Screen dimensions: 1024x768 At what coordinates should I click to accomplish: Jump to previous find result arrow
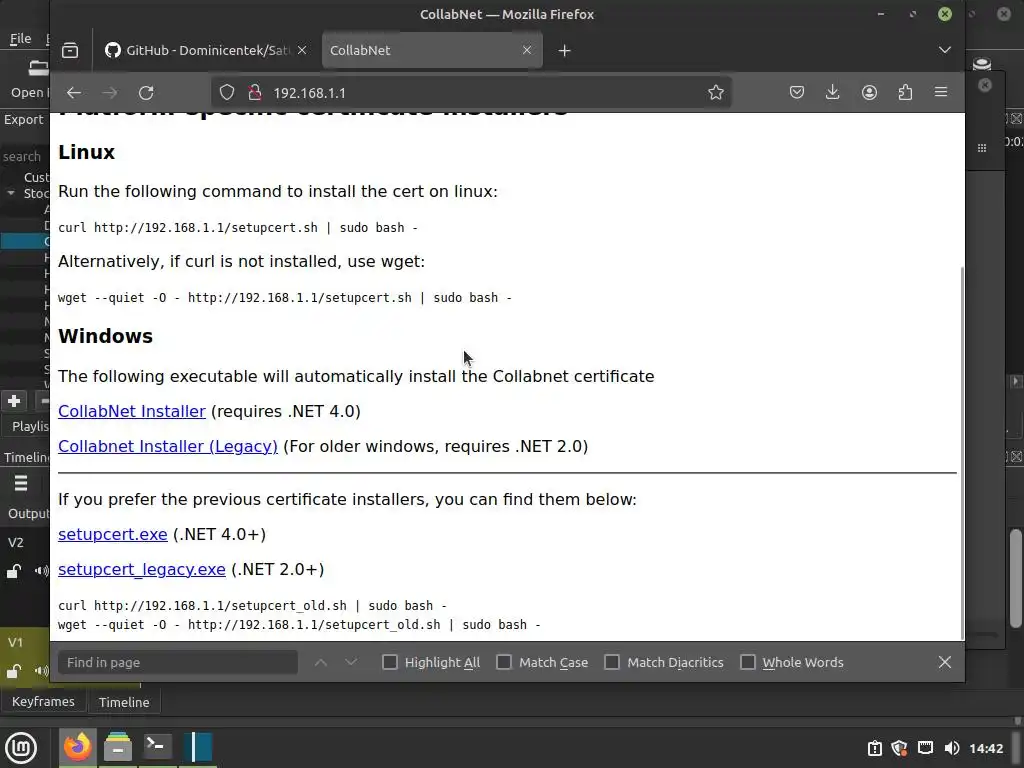(321, 662)
